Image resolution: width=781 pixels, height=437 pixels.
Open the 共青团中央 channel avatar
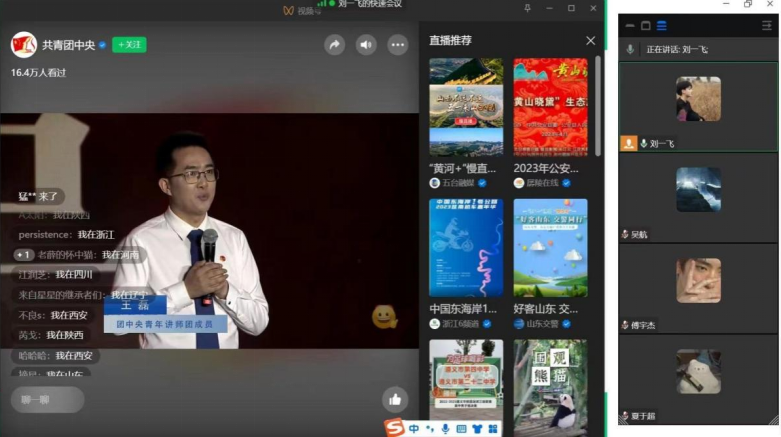[24, 45]
